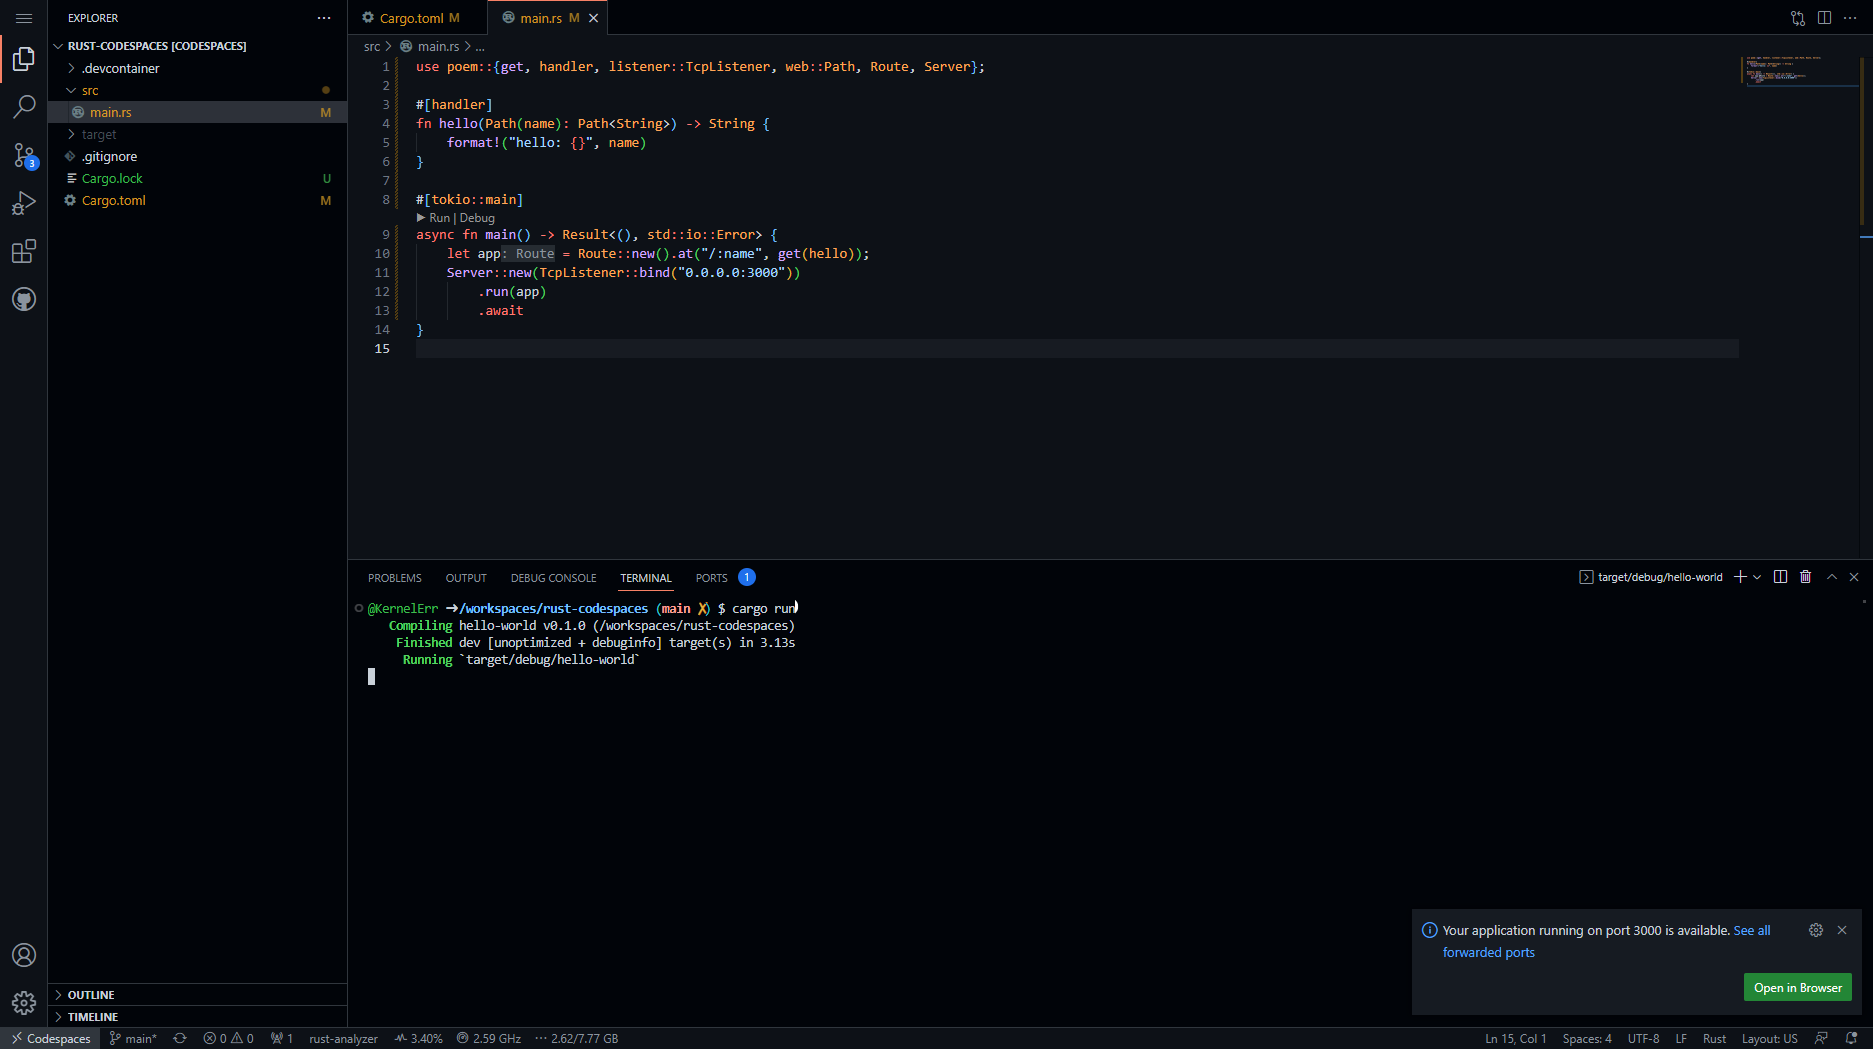The height and width of the screenshot is (1049, 1873).
Task: Switch to the Cargo.toml editor tab
Action: 417,18
